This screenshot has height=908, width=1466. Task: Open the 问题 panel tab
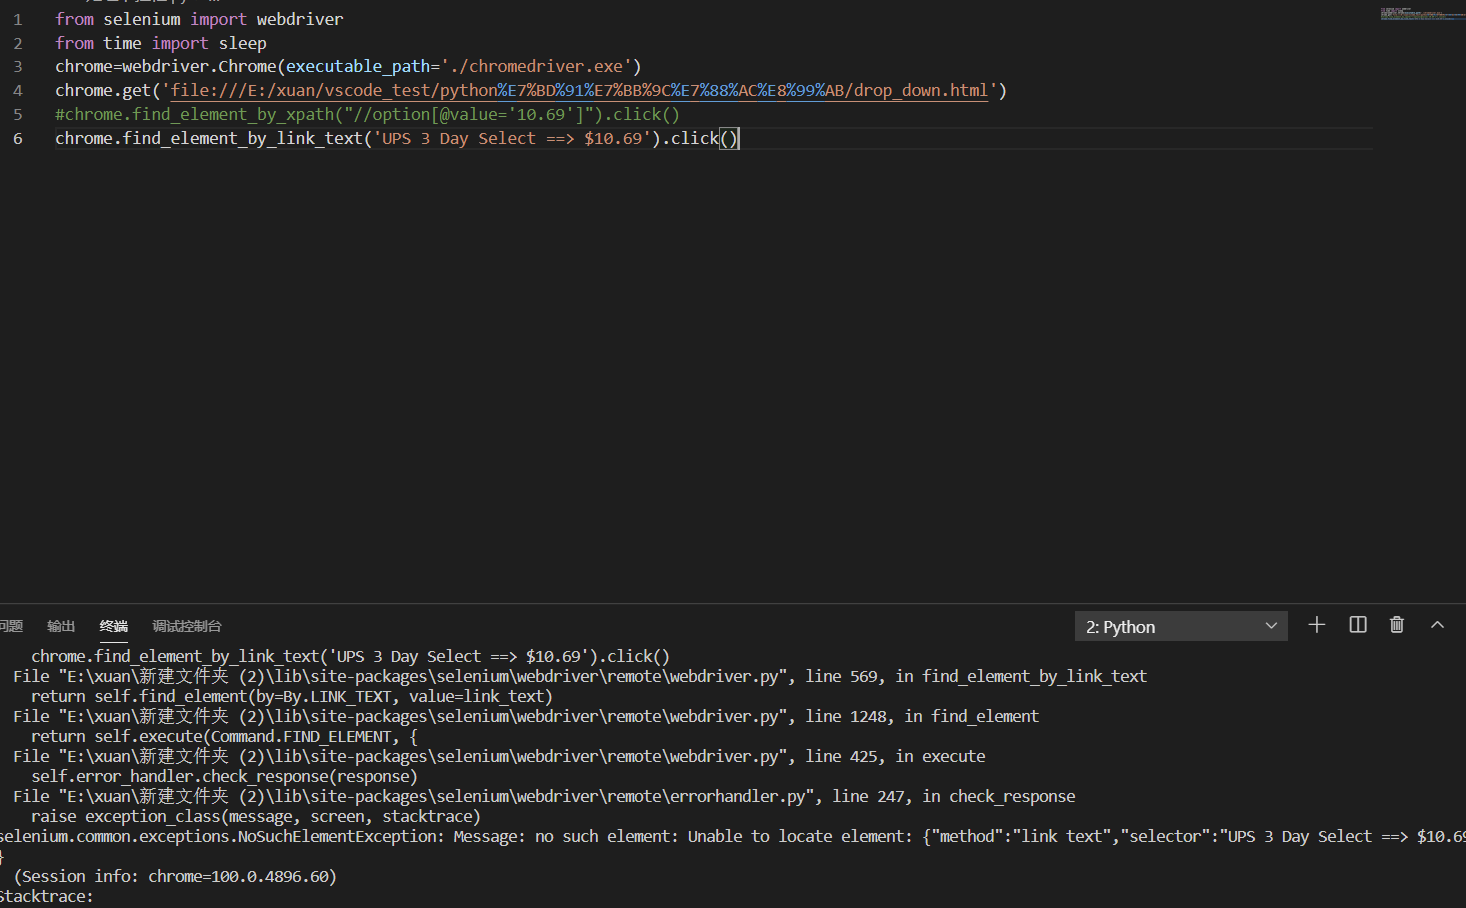click(11, 626)
